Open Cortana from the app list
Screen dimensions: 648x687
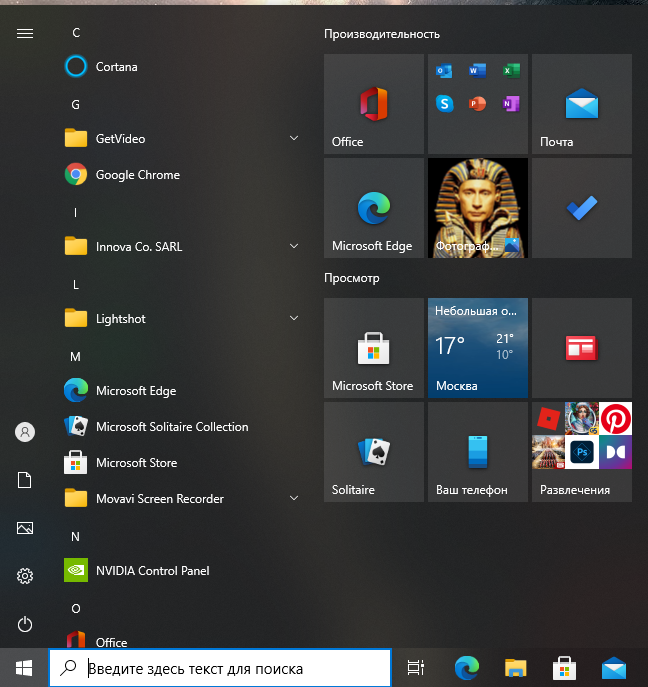click(182, 67)
